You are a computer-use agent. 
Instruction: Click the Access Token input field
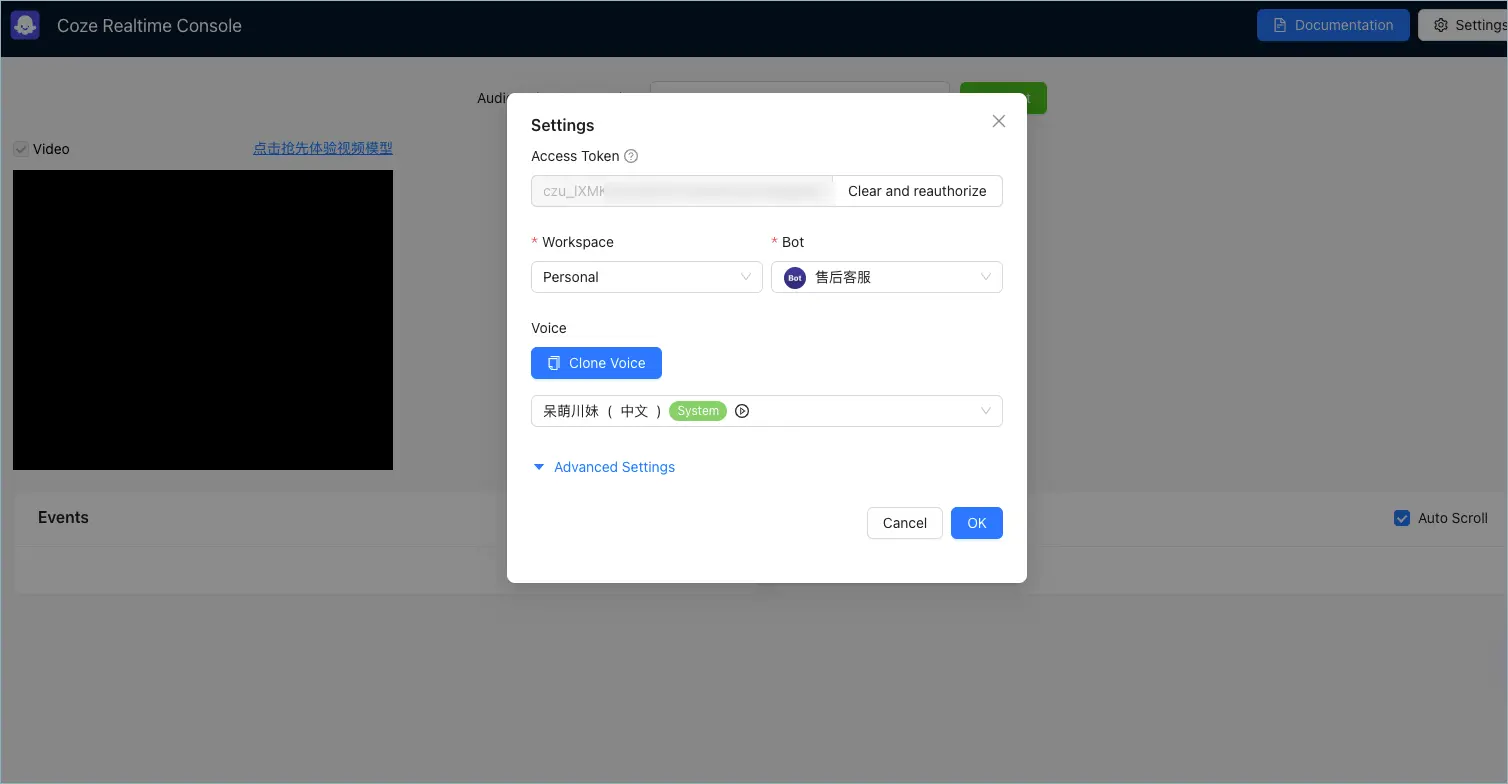(x=682, y=191)
